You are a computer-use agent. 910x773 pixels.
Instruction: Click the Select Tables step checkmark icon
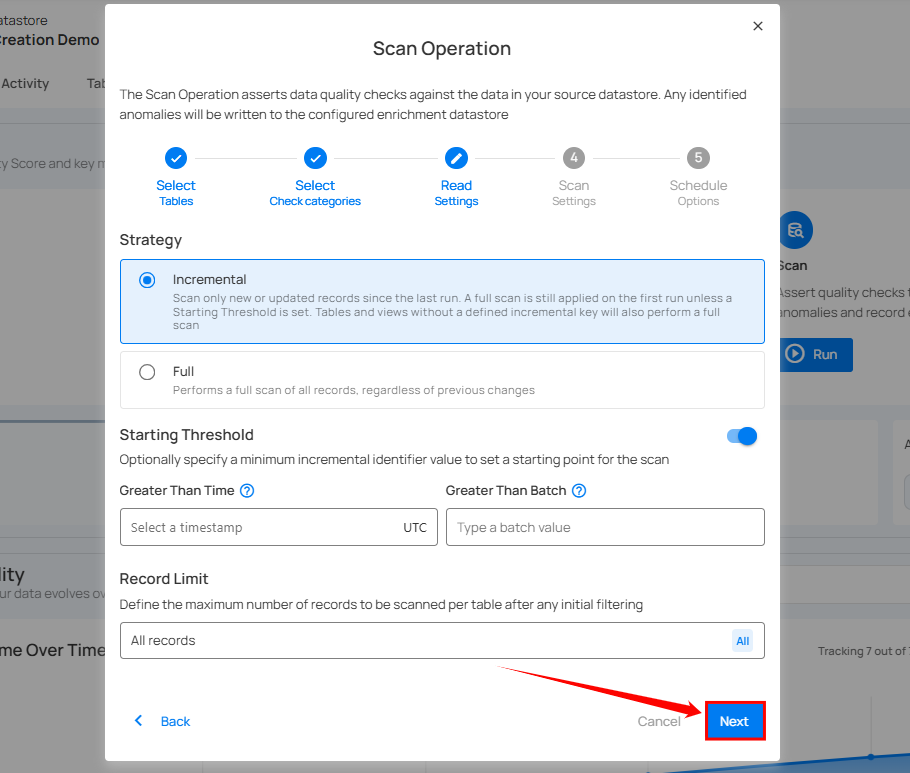(175, 158)
